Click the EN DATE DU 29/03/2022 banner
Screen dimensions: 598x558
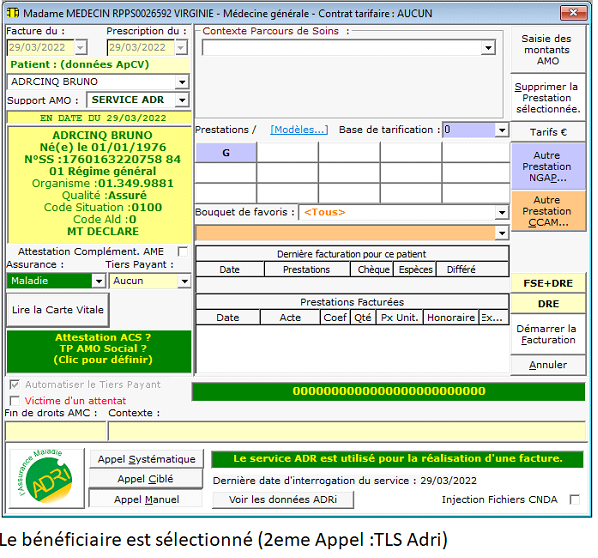point(100,117)
